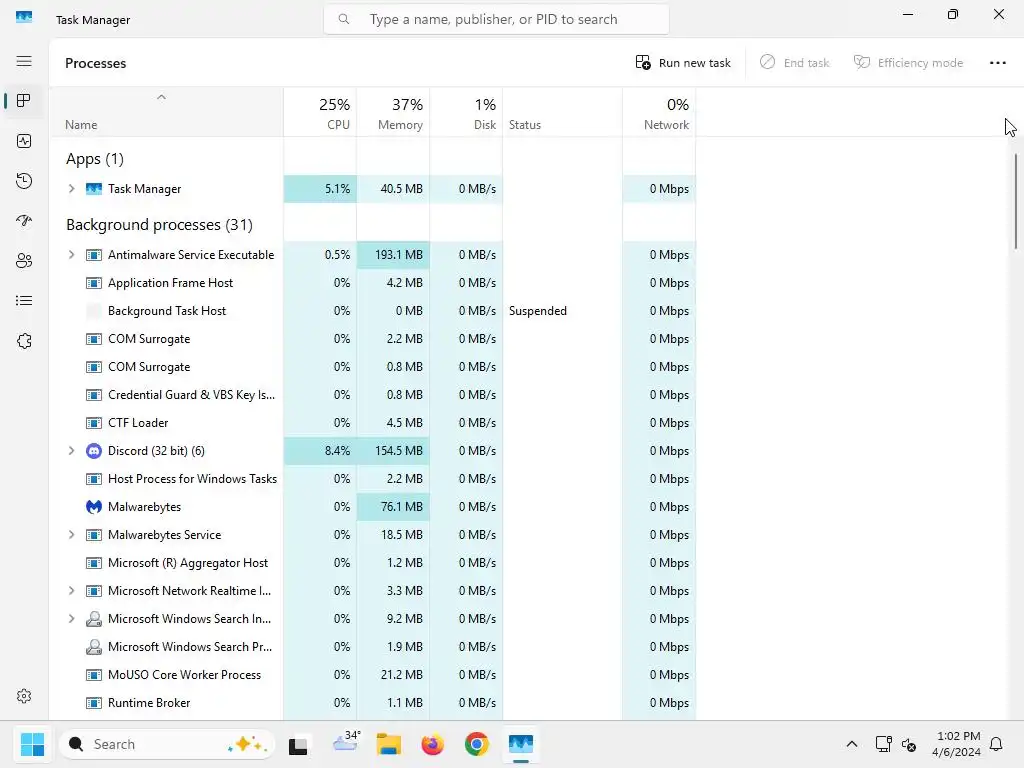
Task: Select the Processes page icon in sidebar
Action: [x=24, y=101]
